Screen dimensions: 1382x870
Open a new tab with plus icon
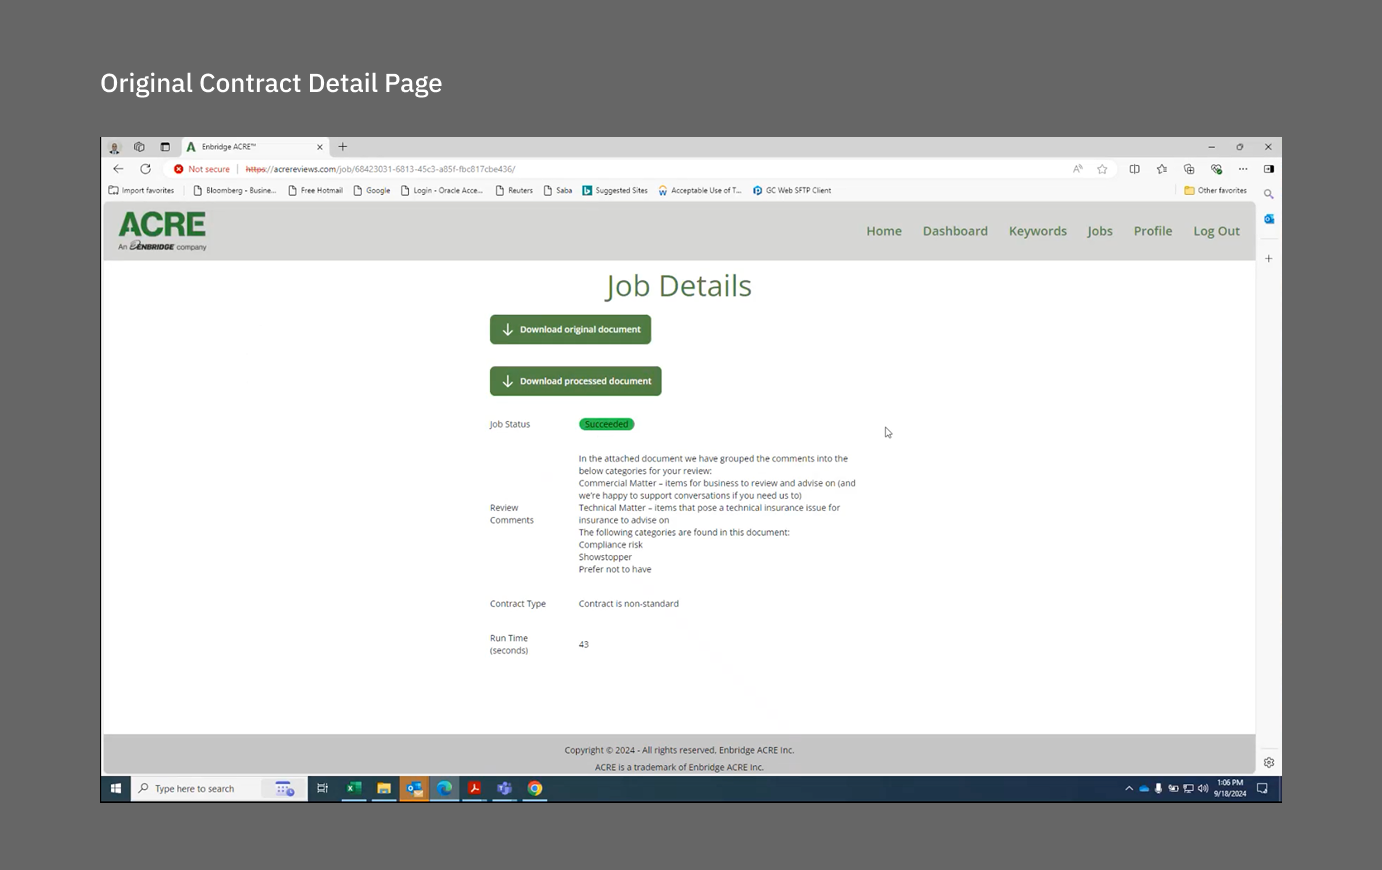point(343,147)
